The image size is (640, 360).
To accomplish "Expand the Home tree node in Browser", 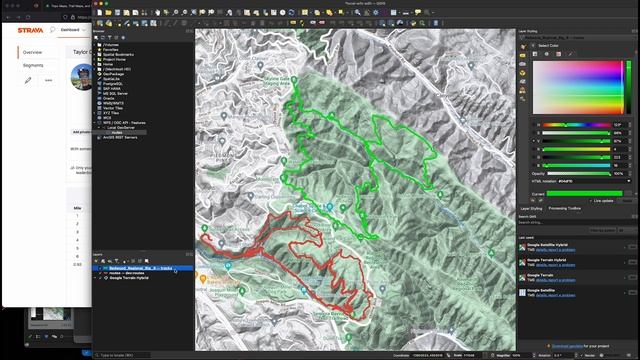I will (95, 64).
